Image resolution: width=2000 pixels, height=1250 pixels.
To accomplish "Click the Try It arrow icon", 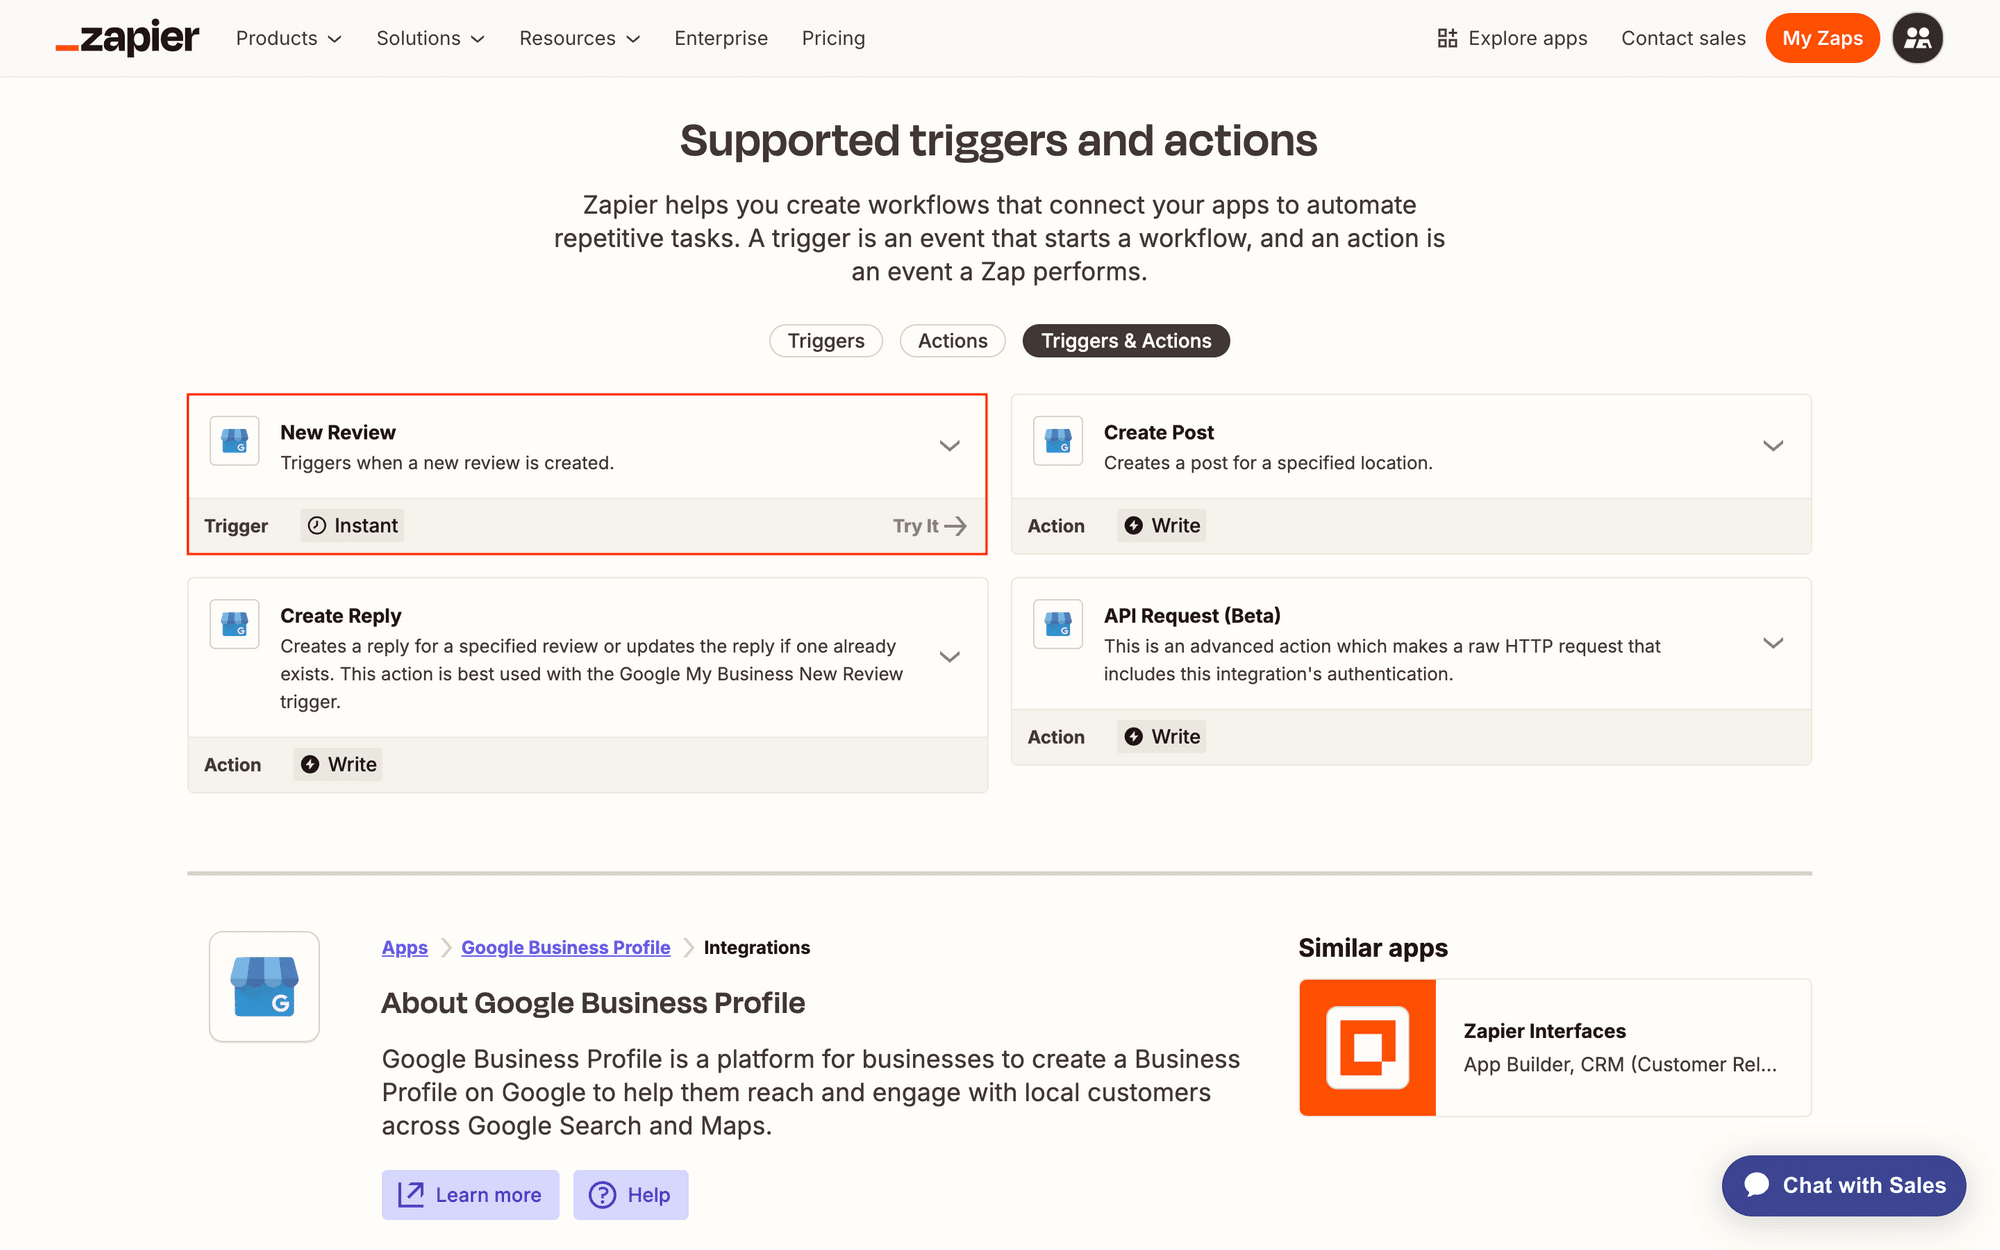I will pyautogui.click(x=956, y=526).
